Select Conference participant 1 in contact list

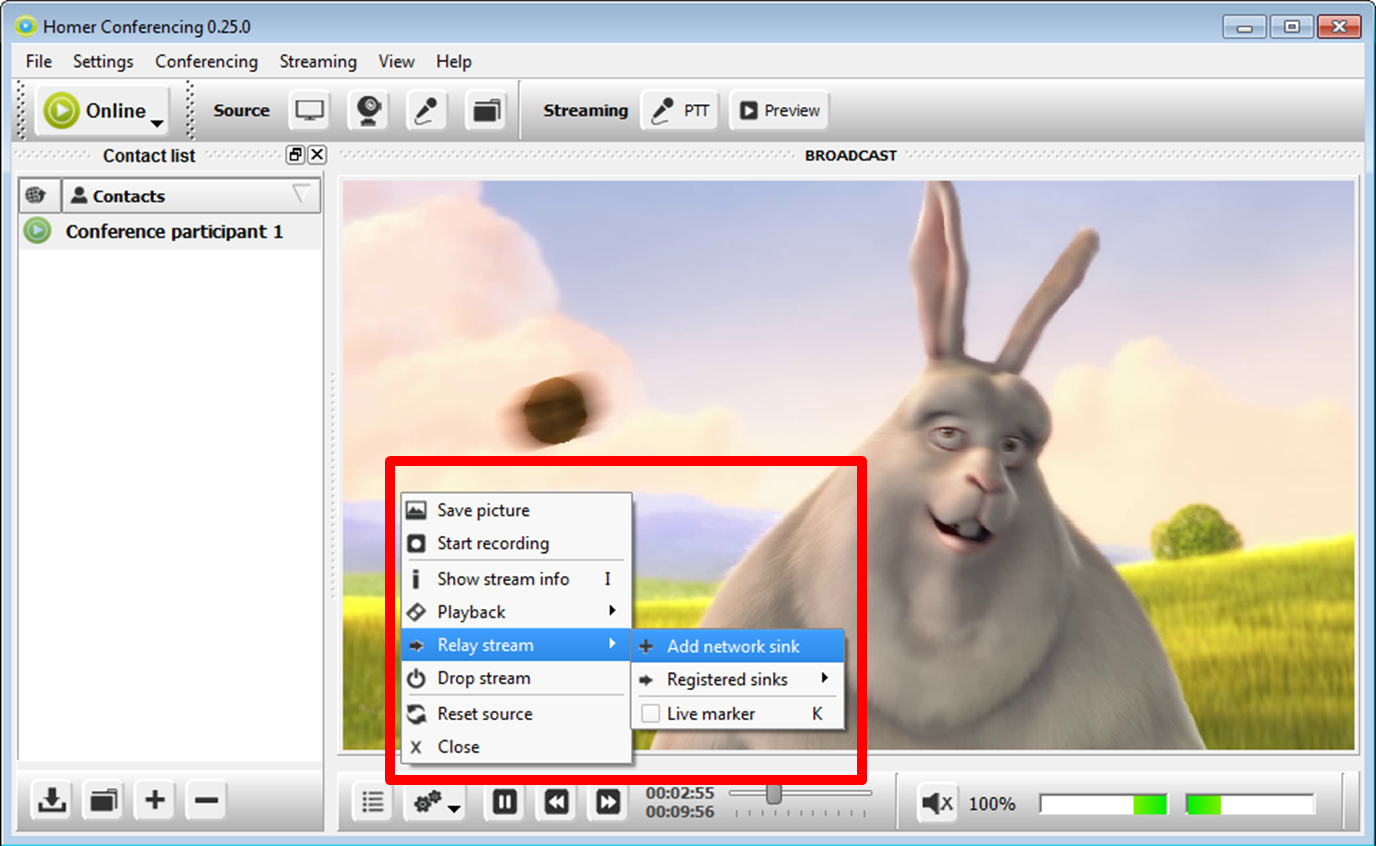[x=173, y=232]
